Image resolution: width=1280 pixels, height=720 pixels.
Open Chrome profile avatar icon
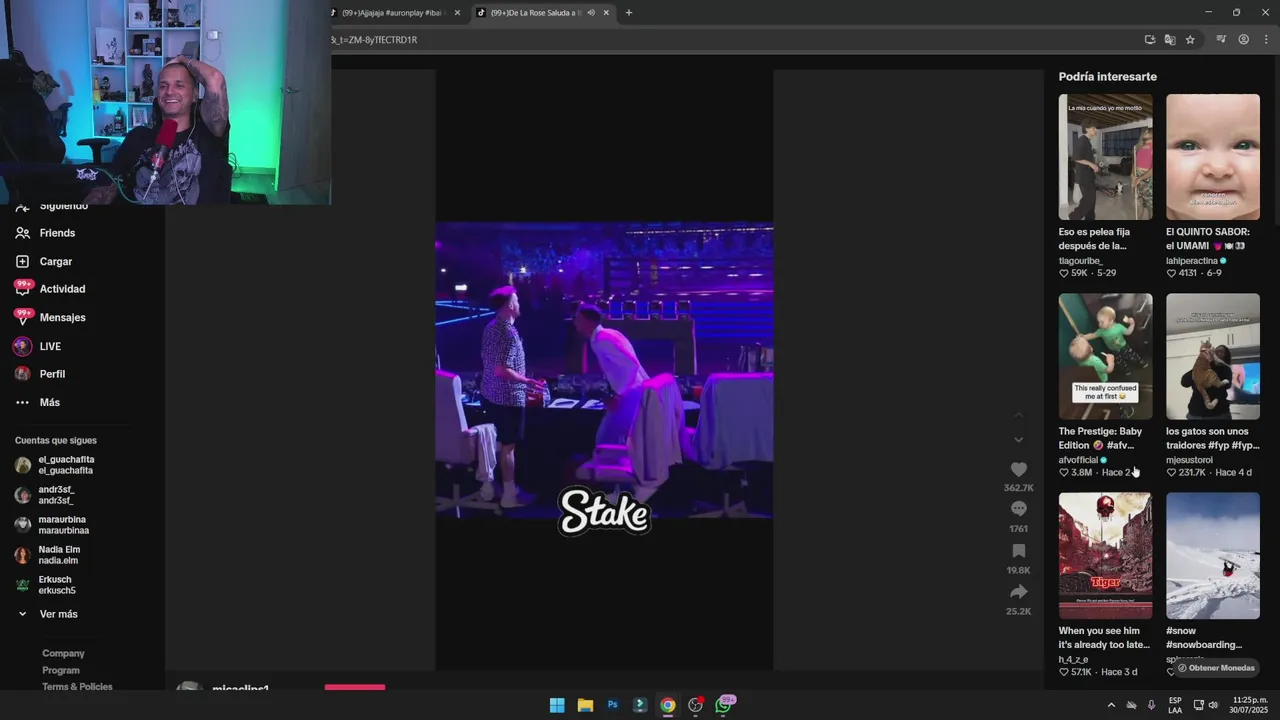point(1244,40)
